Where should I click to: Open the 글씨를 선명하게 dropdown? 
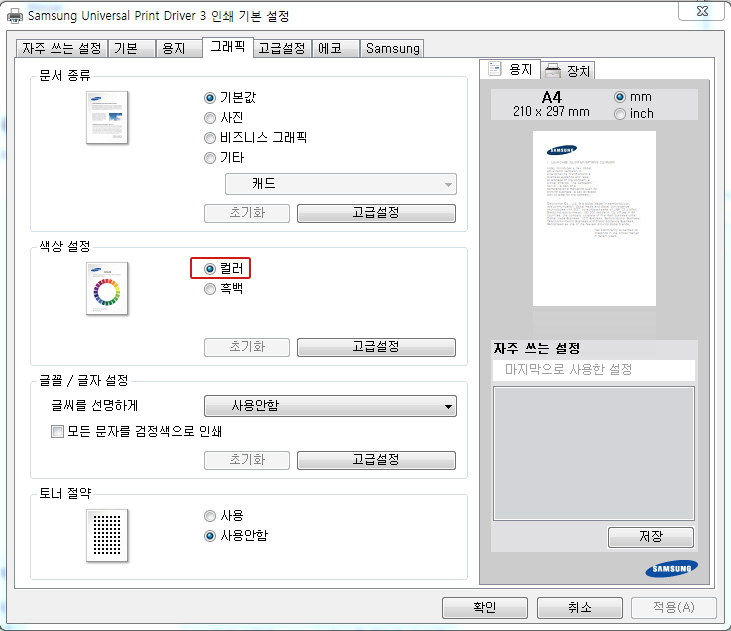(x=330, y=406)
